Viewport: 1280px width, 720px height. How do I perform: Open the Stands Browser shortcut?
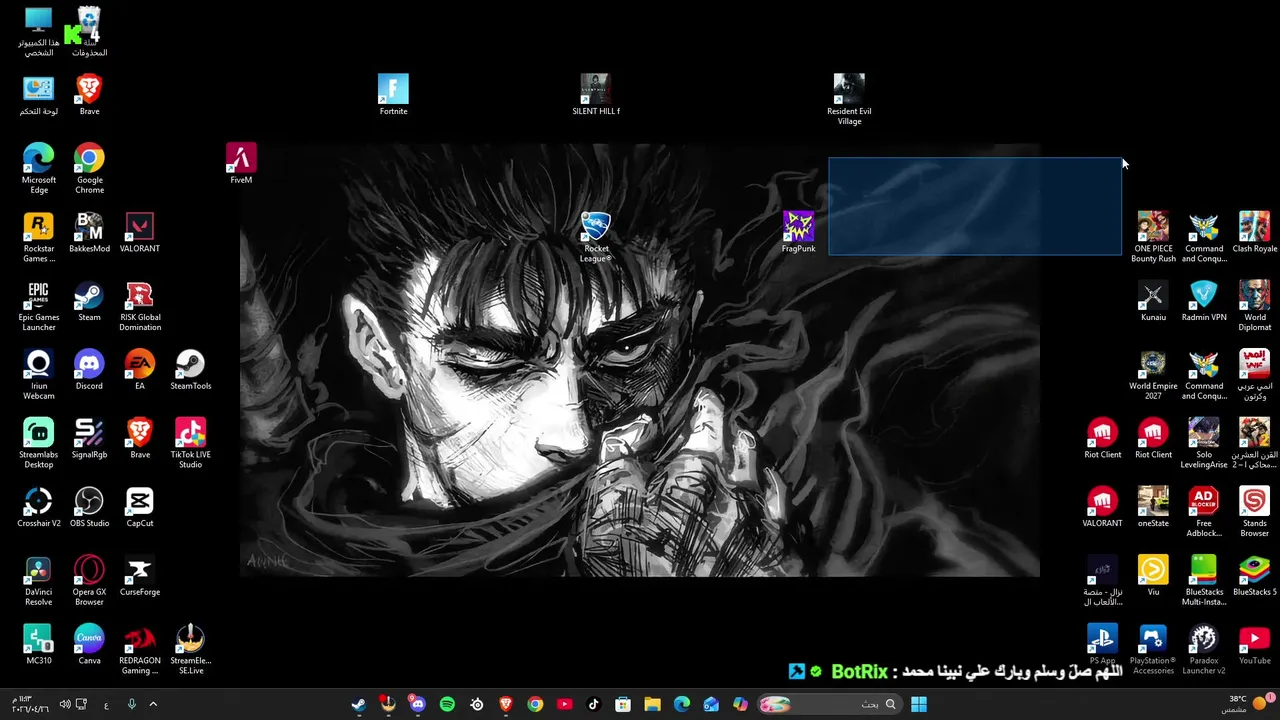1254,512
